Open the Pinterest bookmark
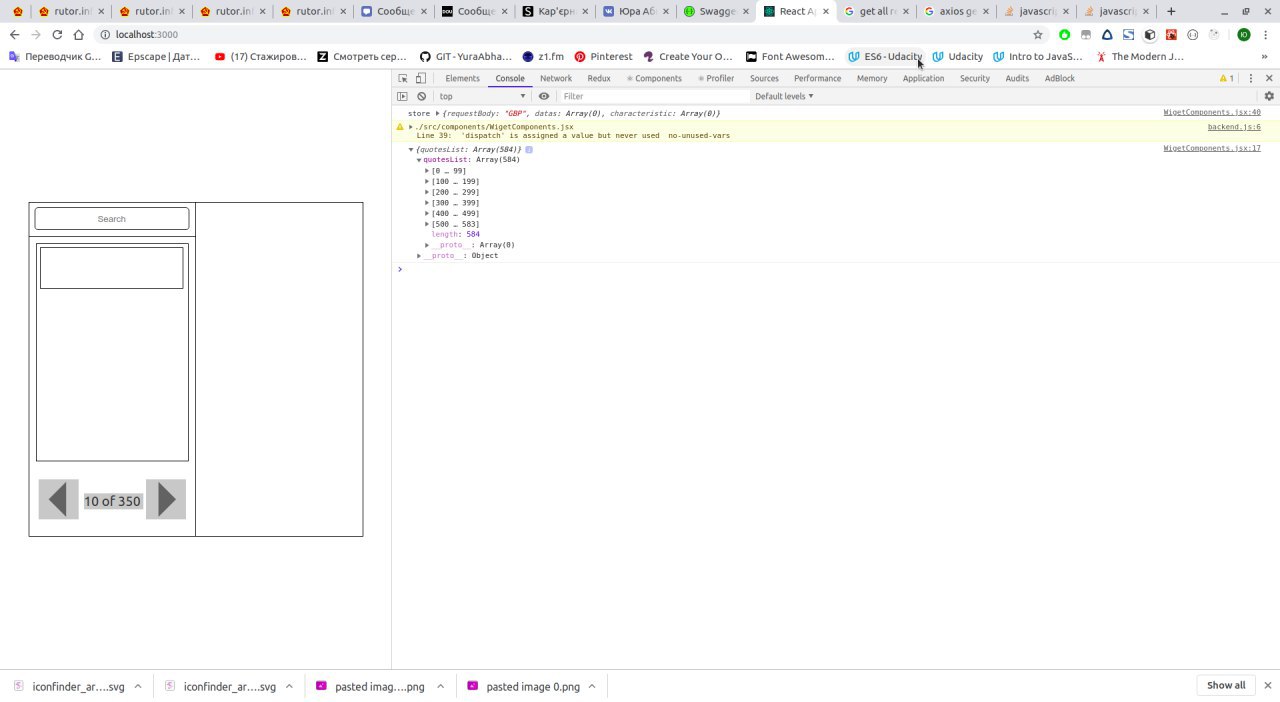Image resolution: width=1280 pixels, height=702 pixels. 603,57
